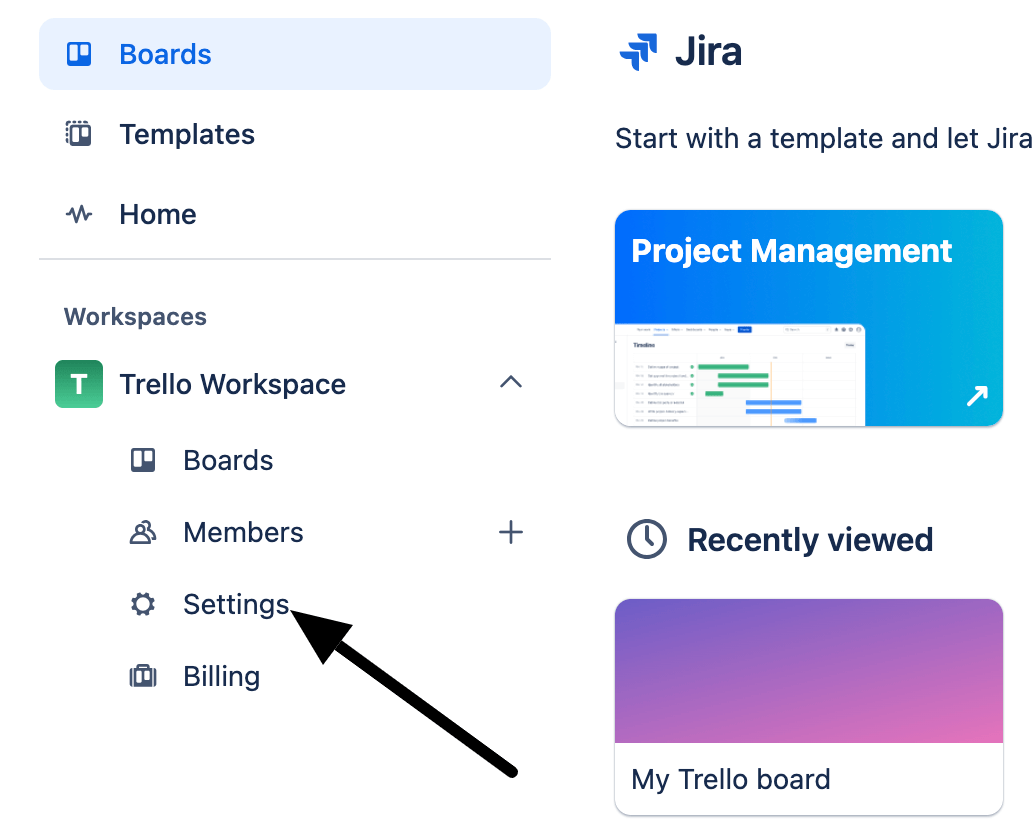This screenshot has height=828, width=1034.
Task: Click the Workspaces section header
Action: click(x=134, y=316)
